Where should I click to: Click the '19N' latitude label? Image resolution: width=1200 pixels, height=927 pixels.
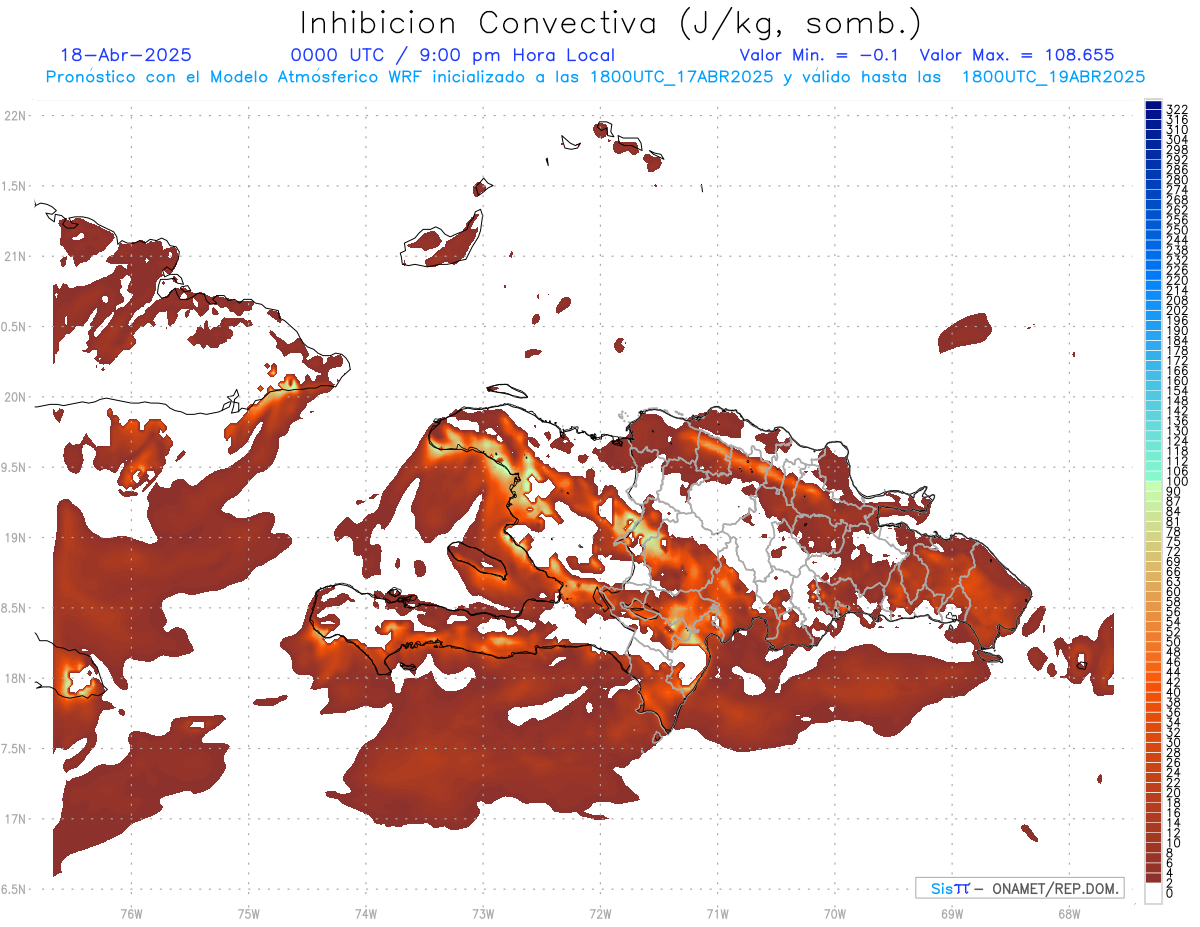[16, 538]
